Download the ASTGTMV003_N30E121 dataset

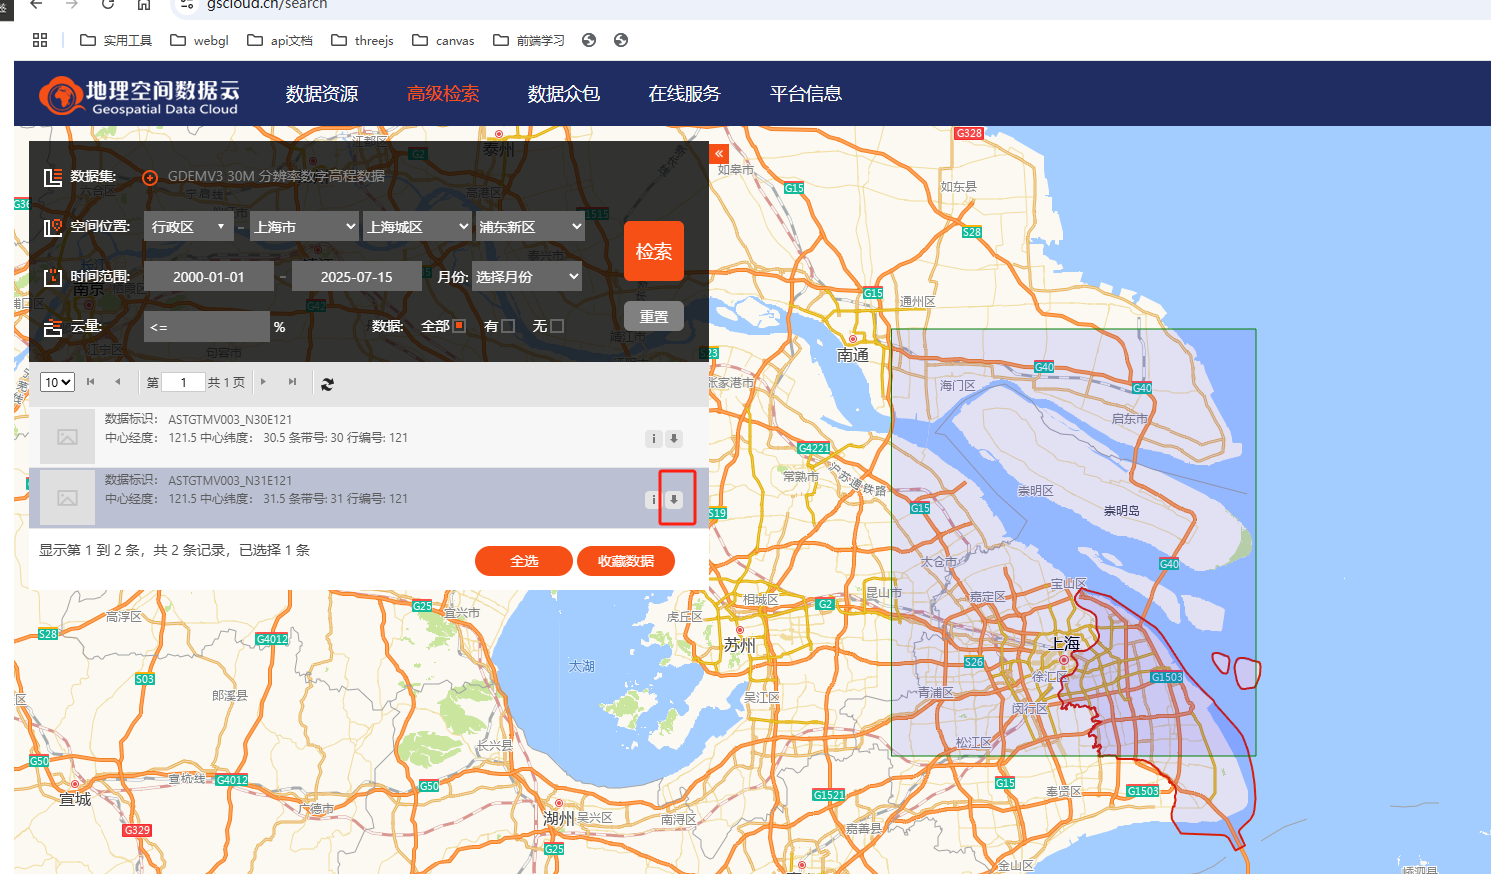click(674, 438)
